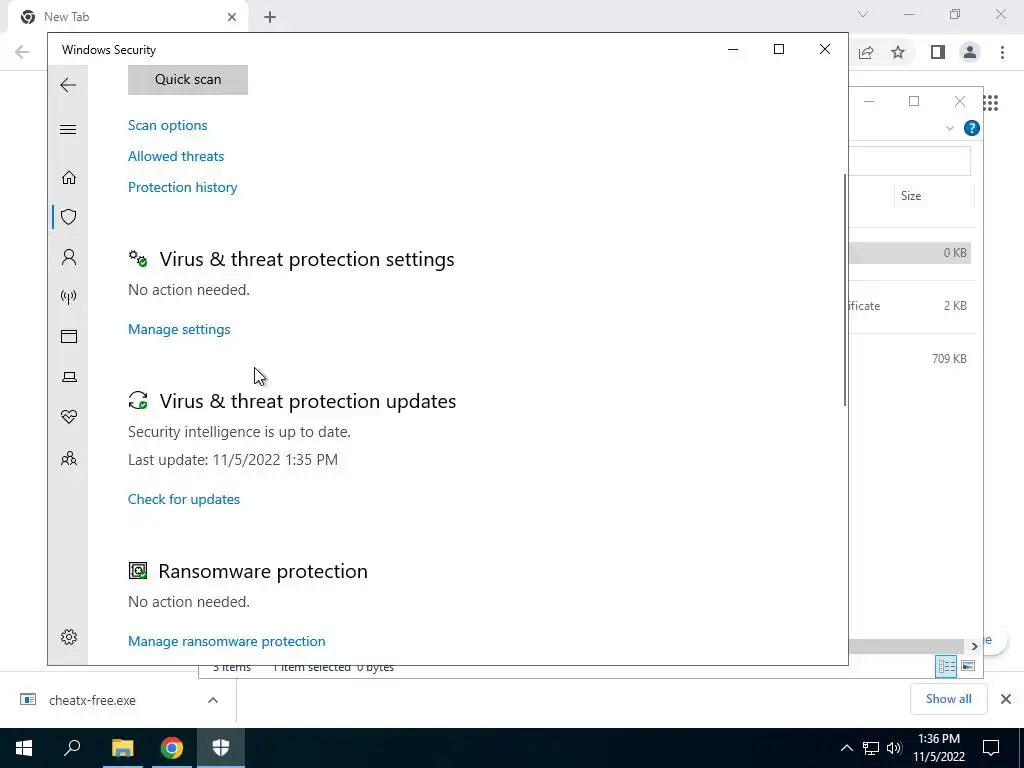1024x768 pixels.
Task: Expand File Explorer ribbon chevron
Action: 950,128
